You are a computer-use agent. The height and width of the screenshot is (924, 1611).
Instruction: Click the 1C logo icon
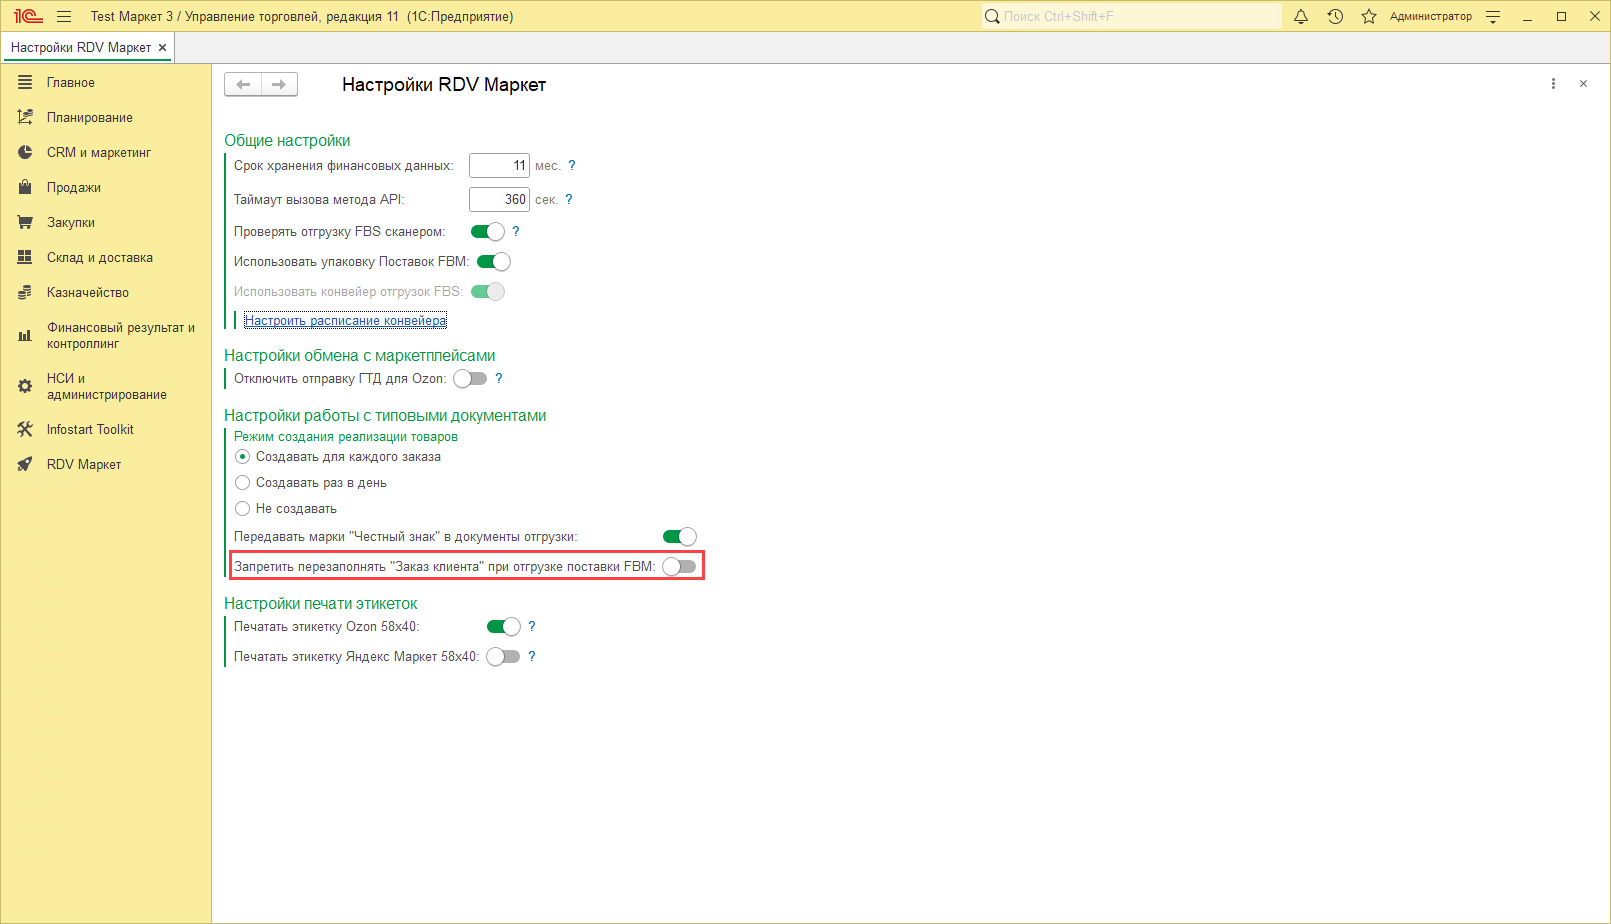point(28,16)
